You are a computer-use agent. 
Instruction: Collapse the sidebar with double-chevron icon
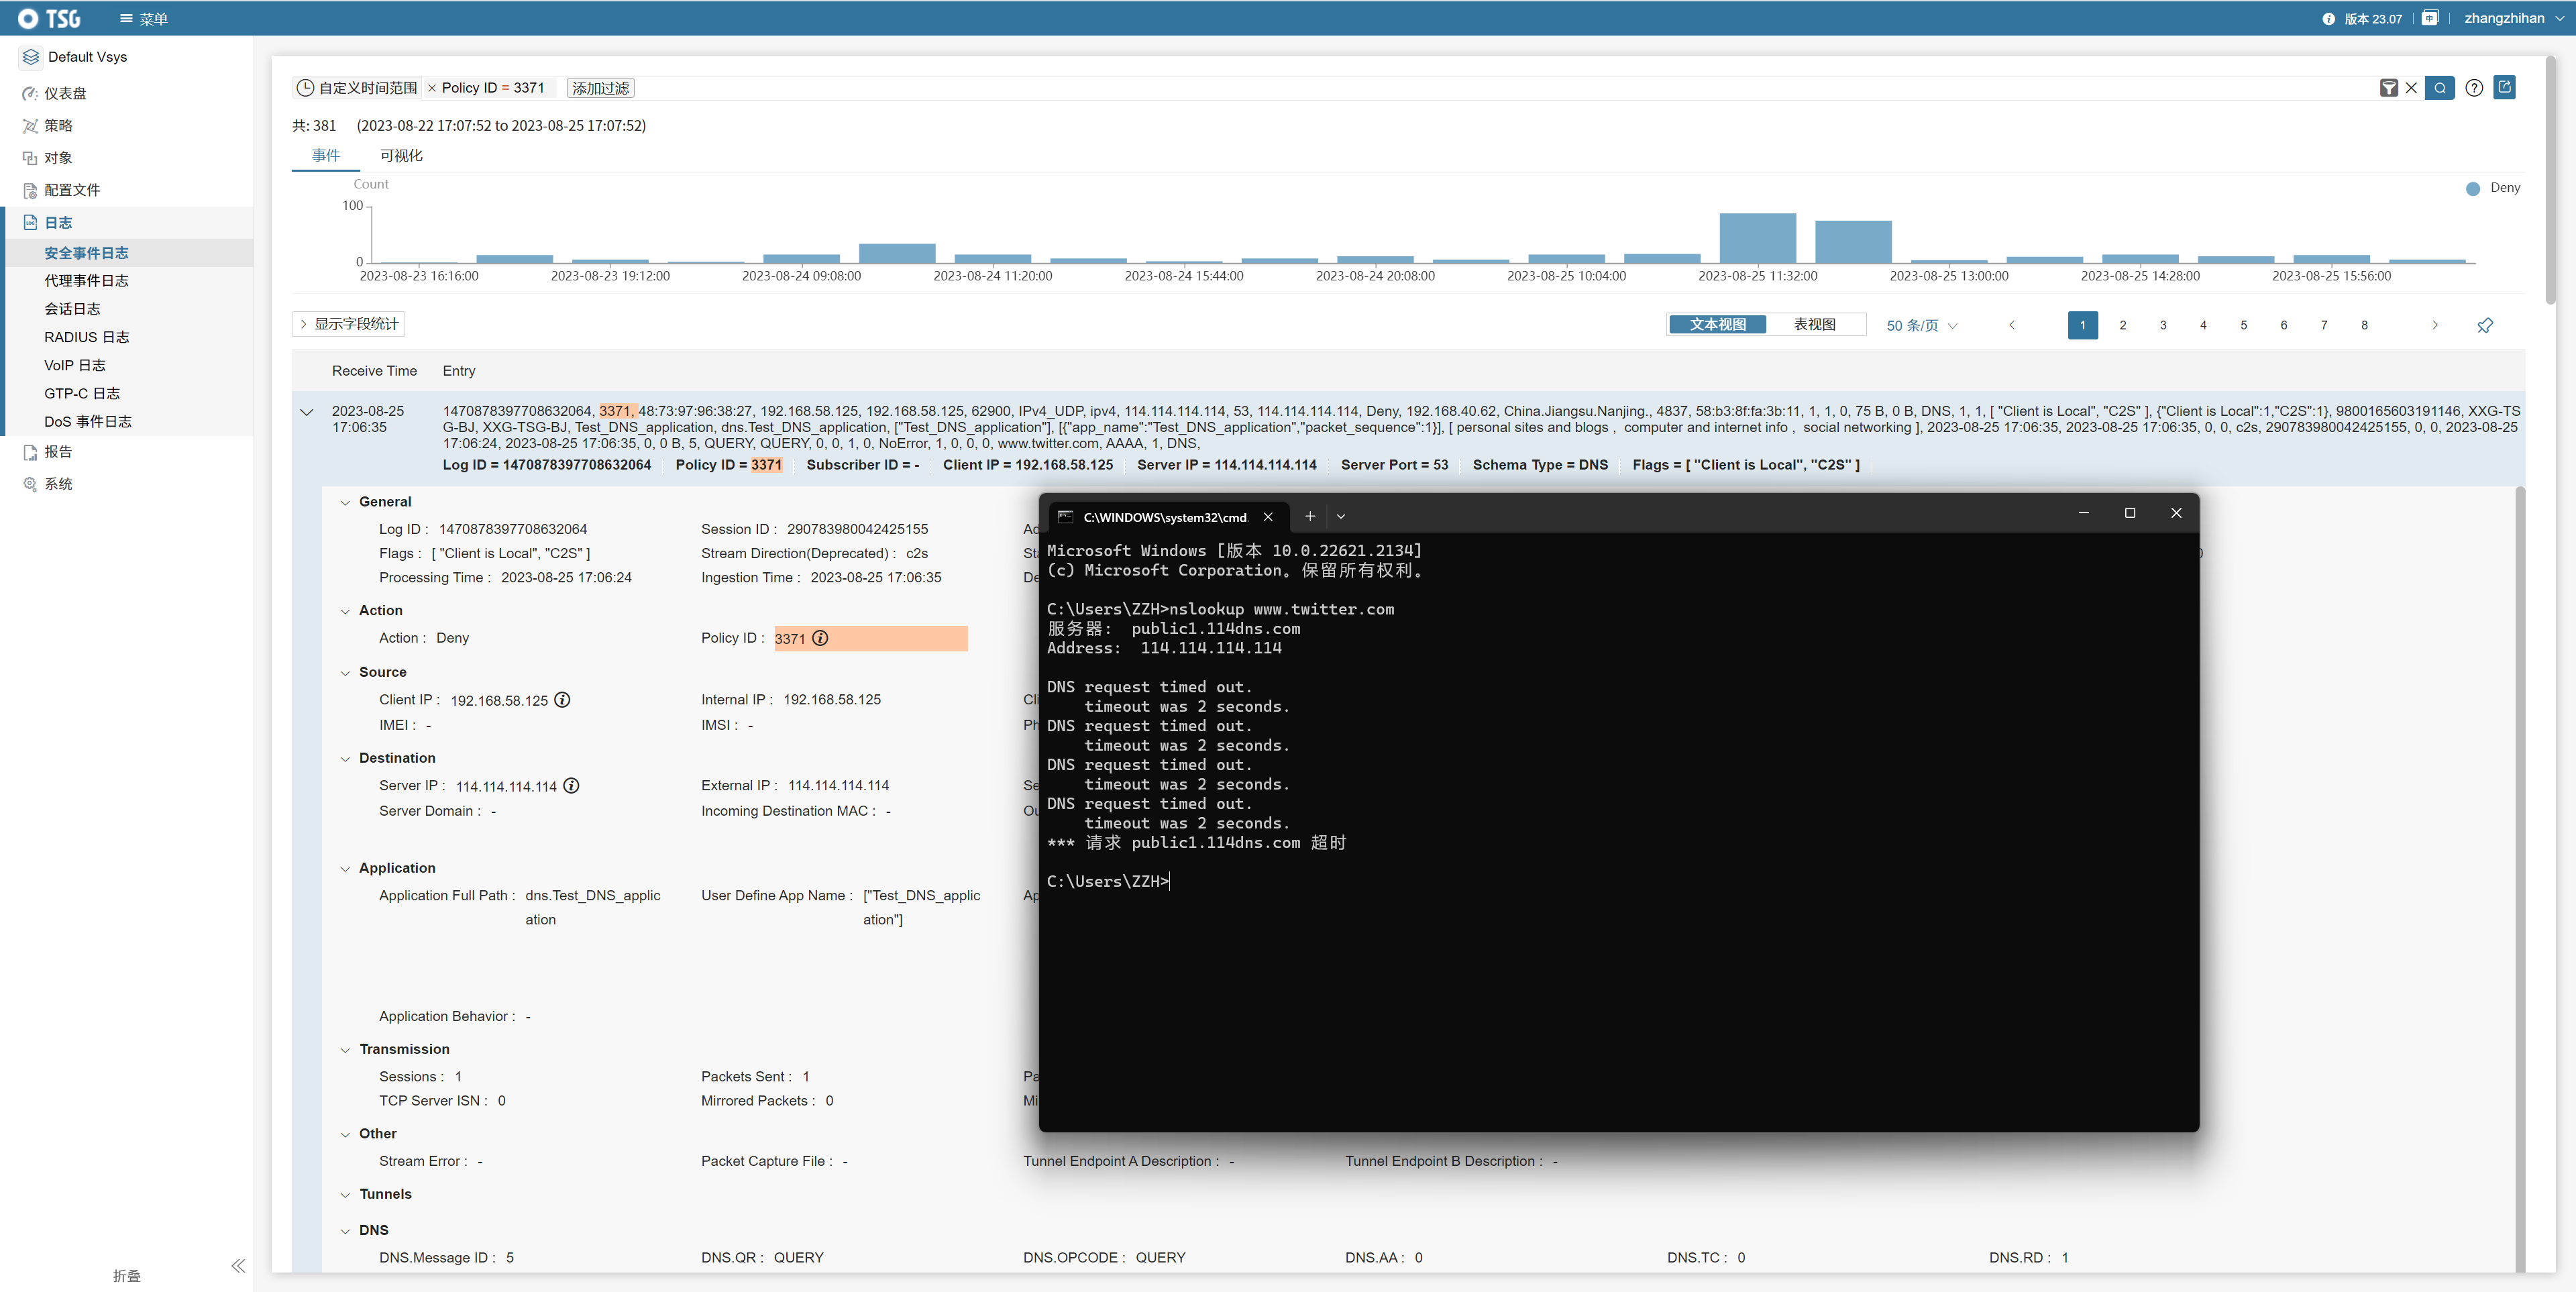tap(238, 1266)
